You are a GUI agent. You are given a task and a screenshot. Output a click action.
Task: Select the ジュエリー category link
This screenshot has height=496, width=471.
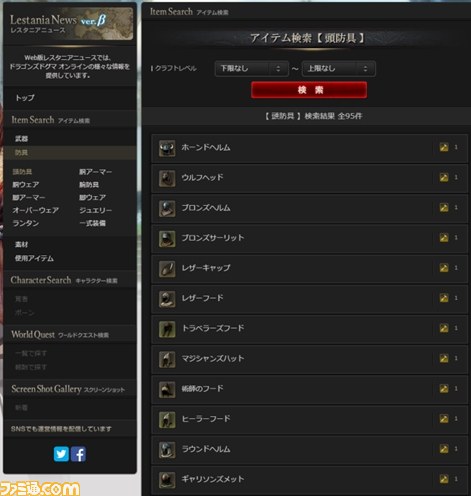pos(95,210)
